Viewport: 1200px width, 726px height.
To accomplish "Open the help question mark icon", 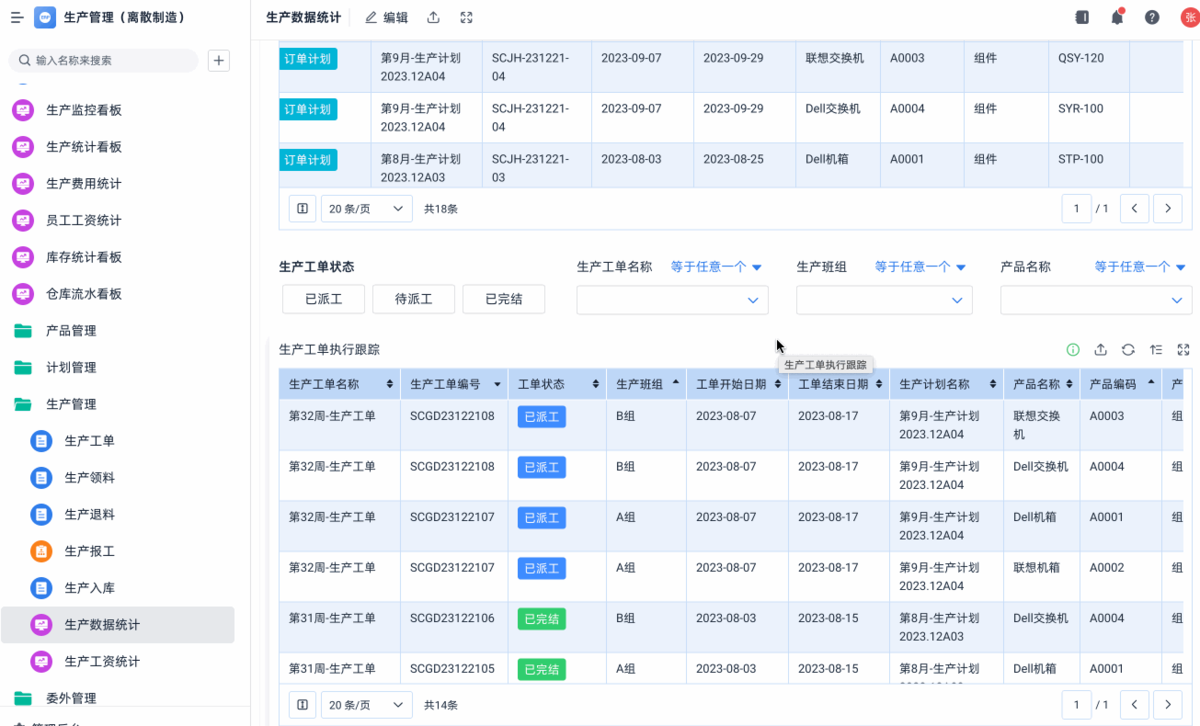I will [1152, 17].
